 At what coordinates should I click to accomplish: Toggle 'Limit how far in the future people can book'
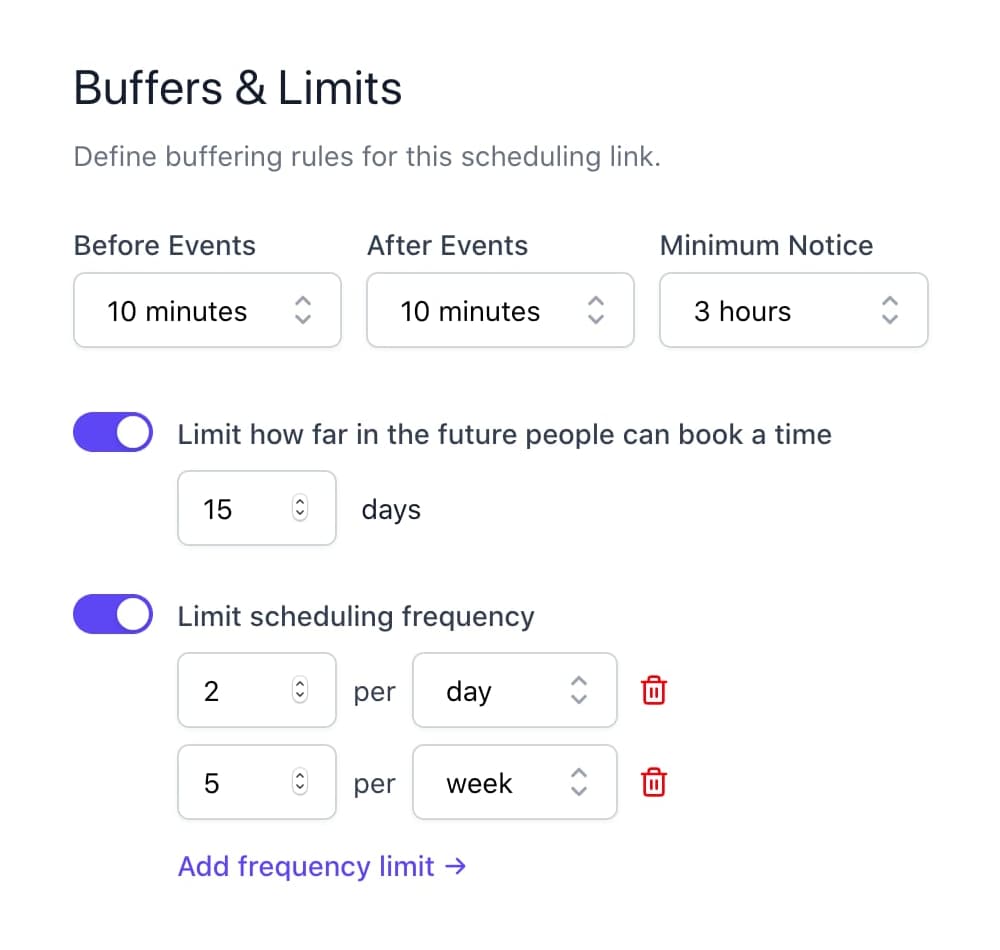[x=112, y=432]
